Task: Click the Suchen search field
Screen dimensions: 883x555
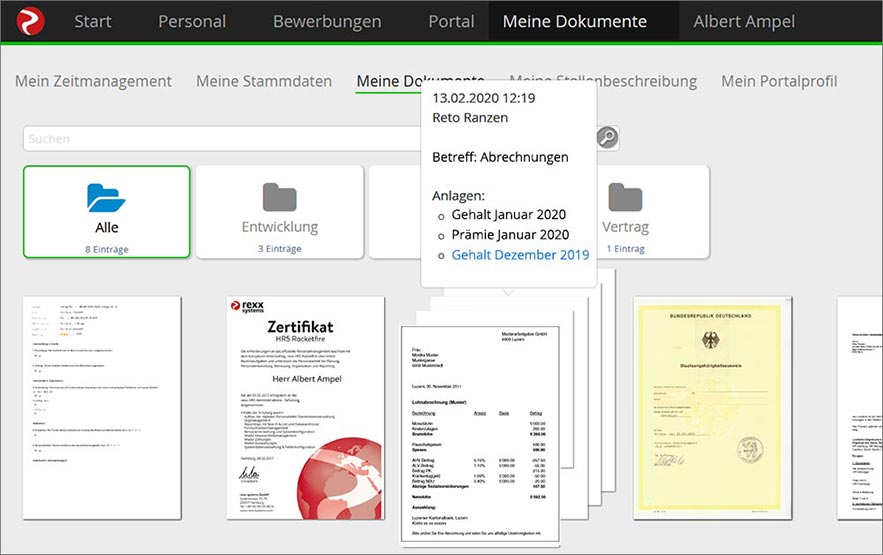Action: click(x=222, y=138)
